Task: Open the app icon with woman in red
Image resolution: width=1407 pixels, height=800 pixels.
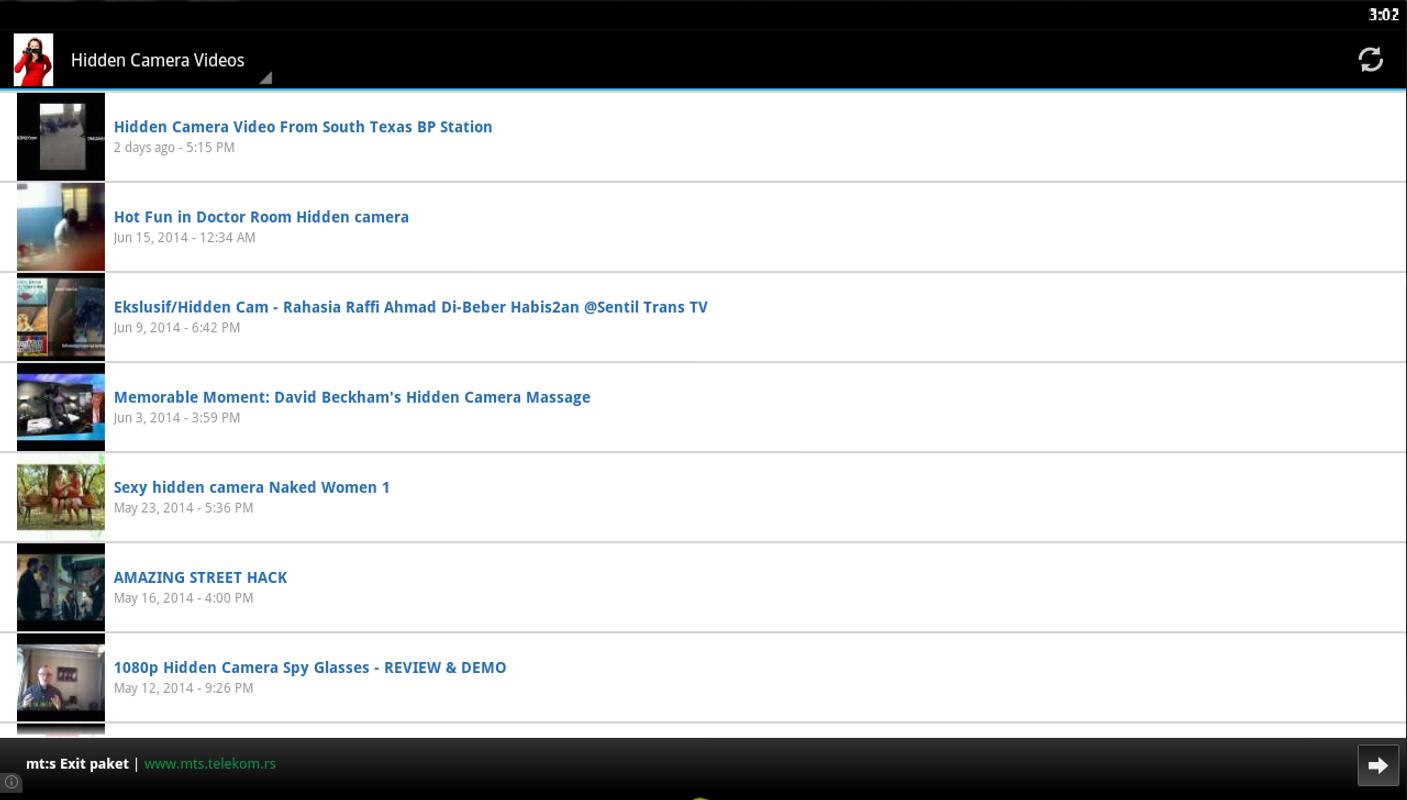Action: tap(33, 60)
